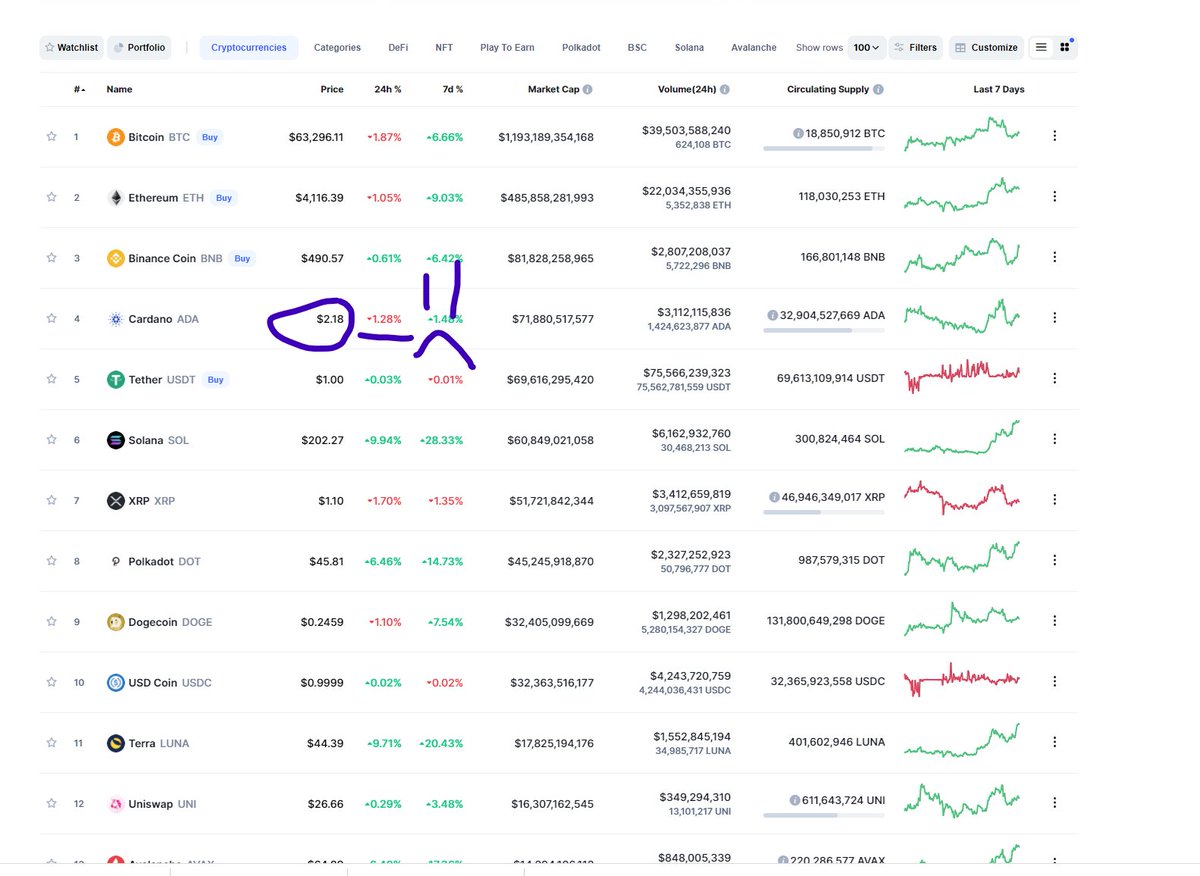This screenshot has width=1200, height=876.
Task: Switch to the NFT tab
Action: pos(444,47)
